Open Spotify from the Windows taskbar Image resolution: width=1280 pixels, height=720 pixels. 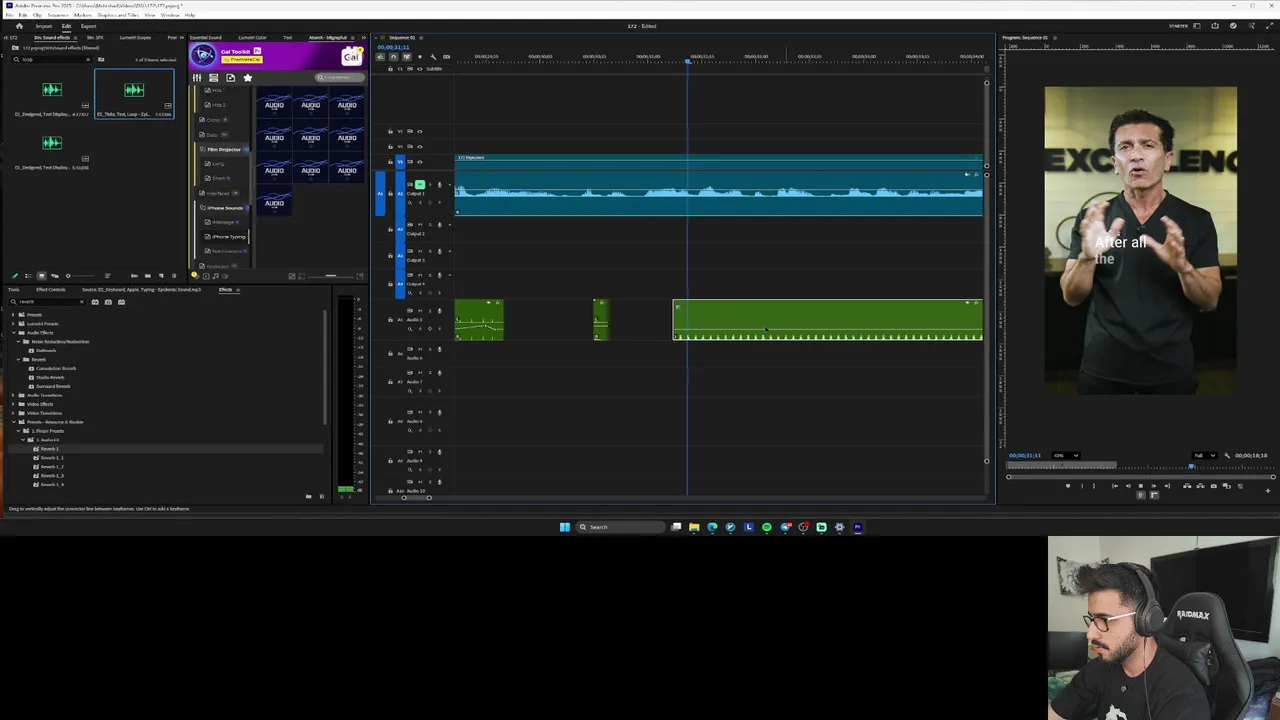tap(767, 527)
